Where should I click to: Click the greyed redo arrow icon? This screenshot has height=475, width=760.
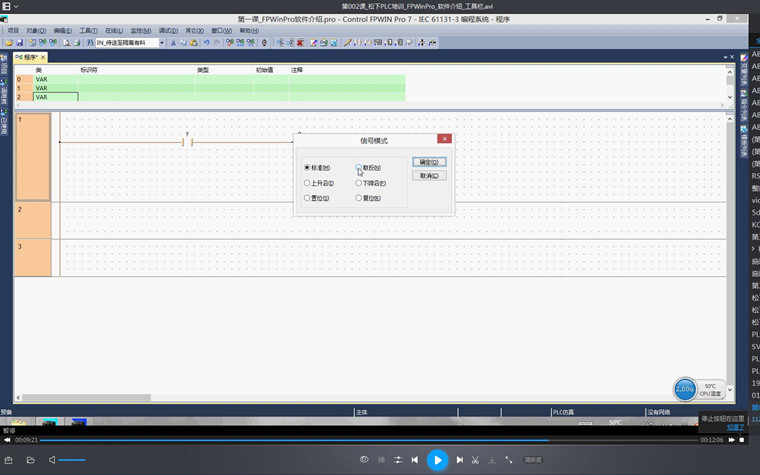(x=216, y=43)
